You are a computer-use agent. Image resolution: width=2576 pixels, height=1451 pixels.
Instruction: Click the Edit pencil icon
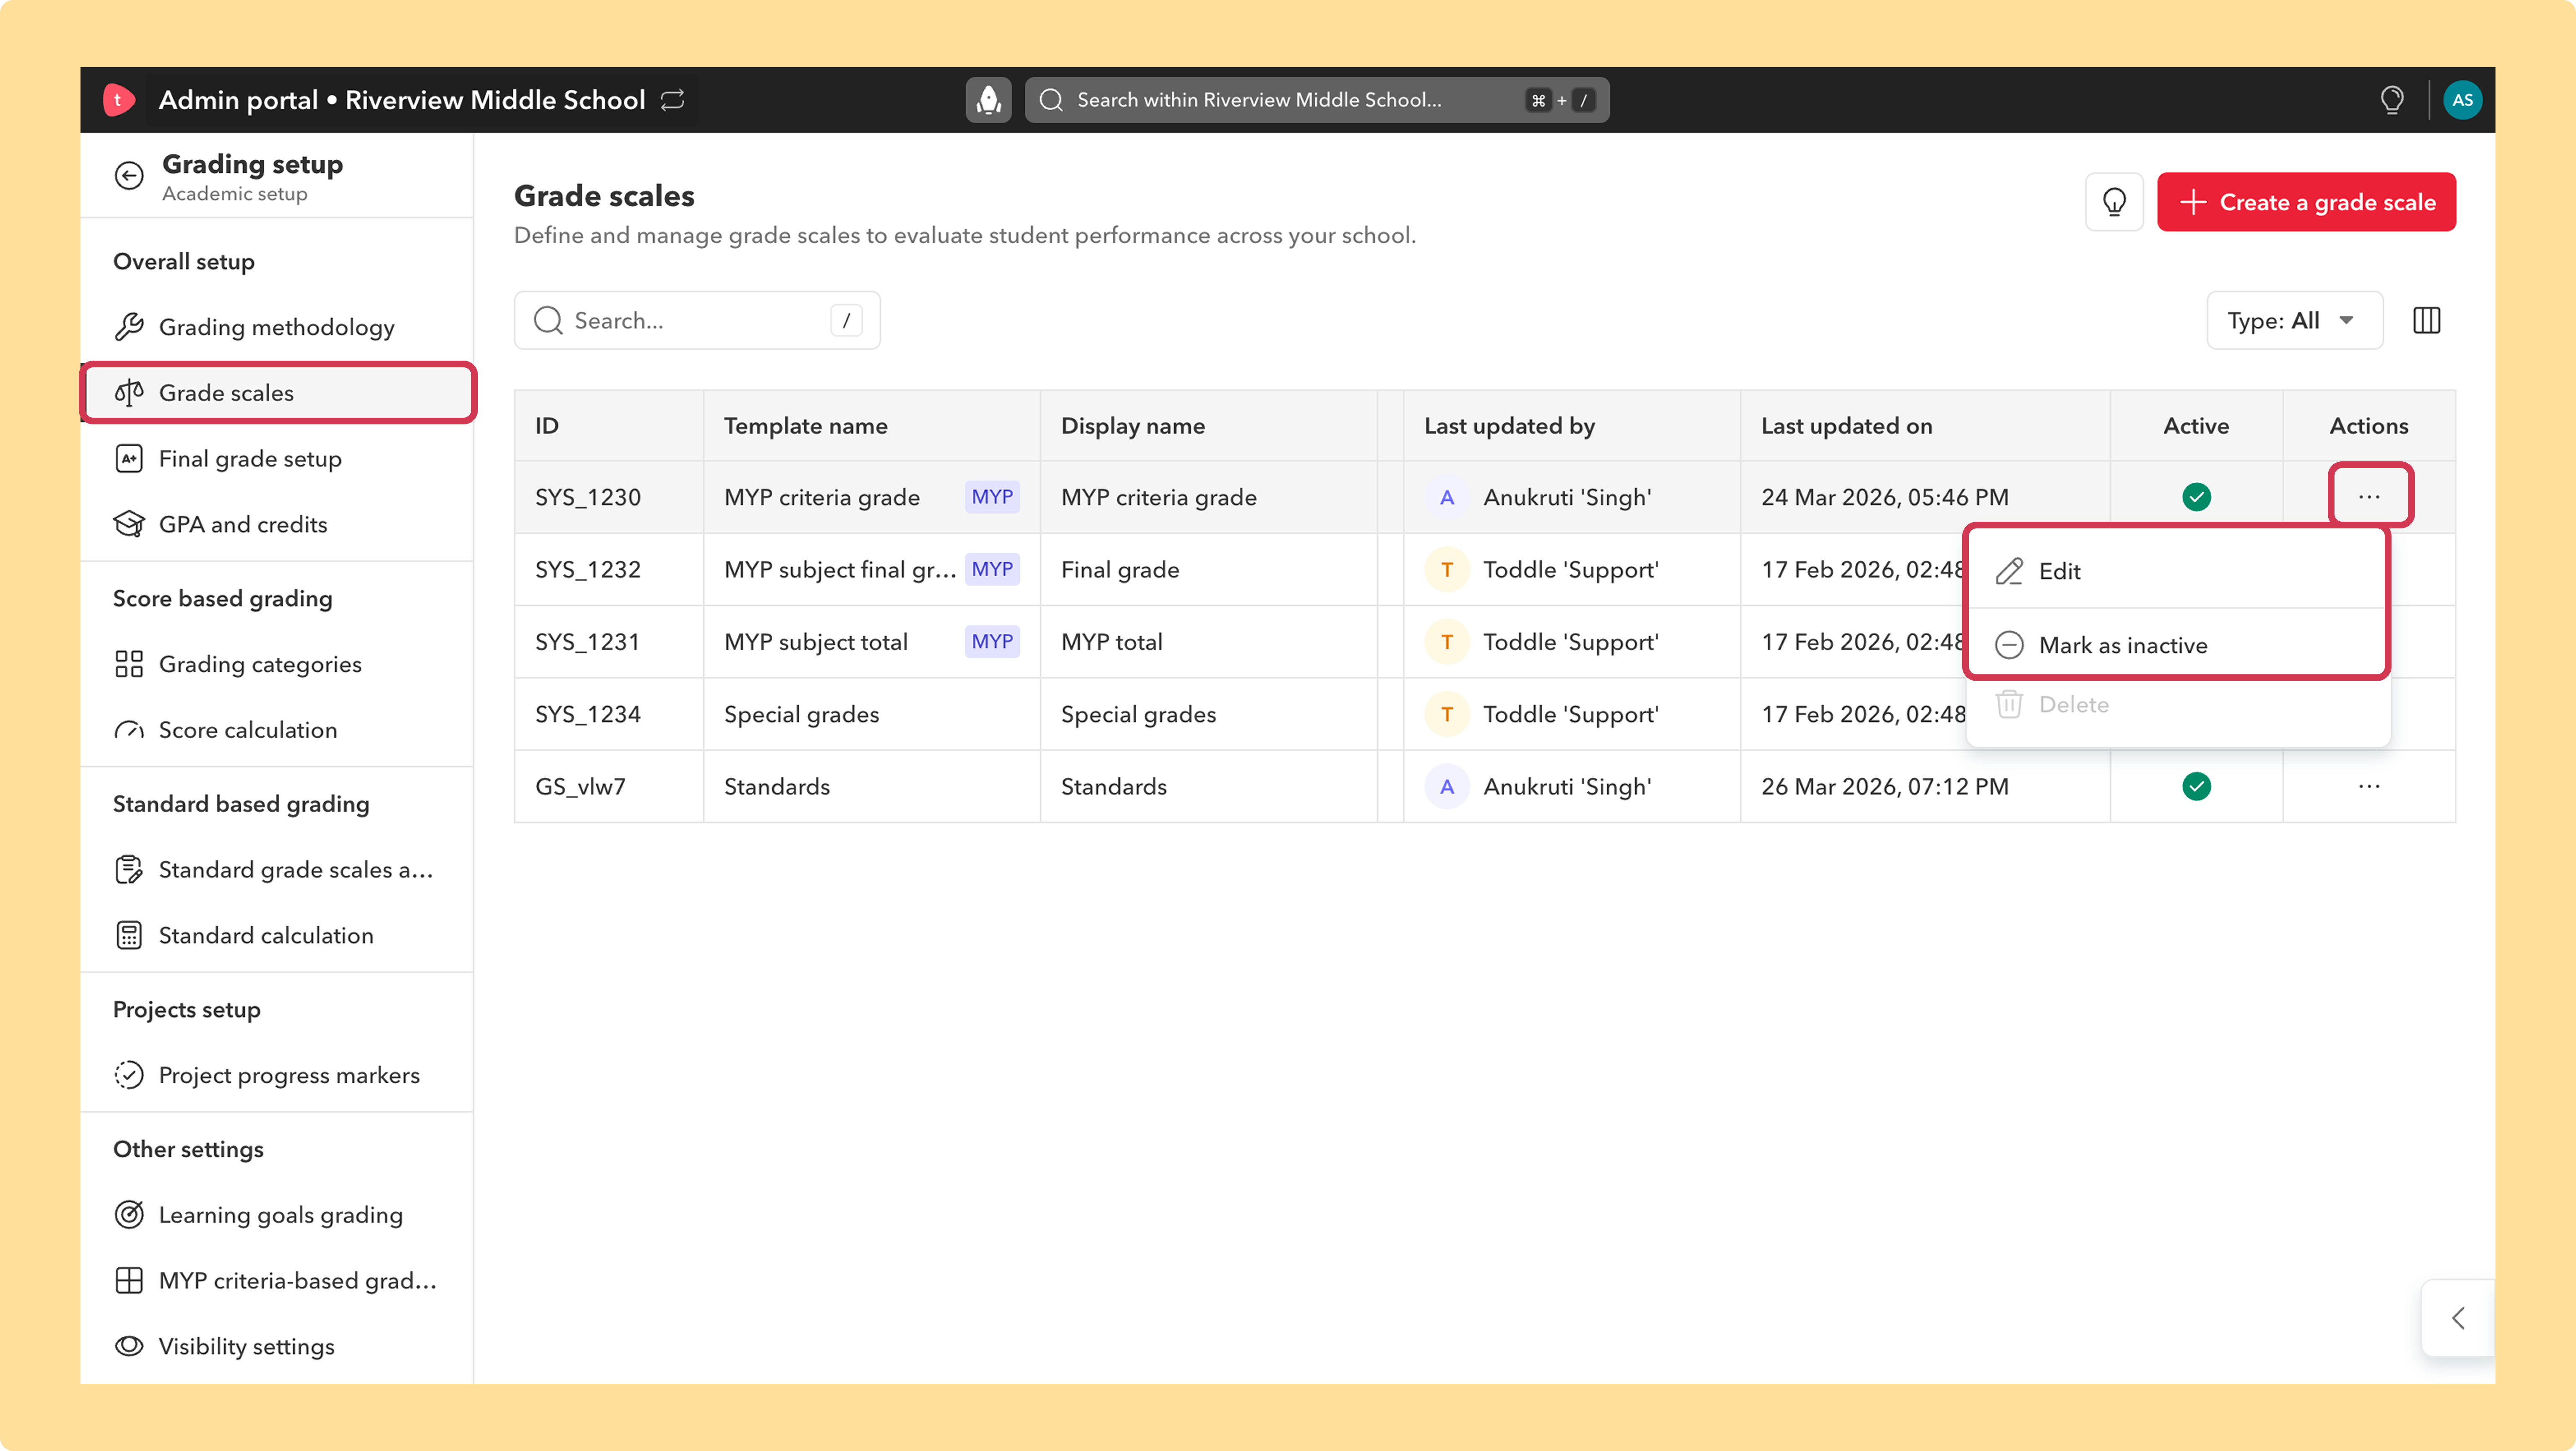pyautogui.click(x=2009, y=571)
